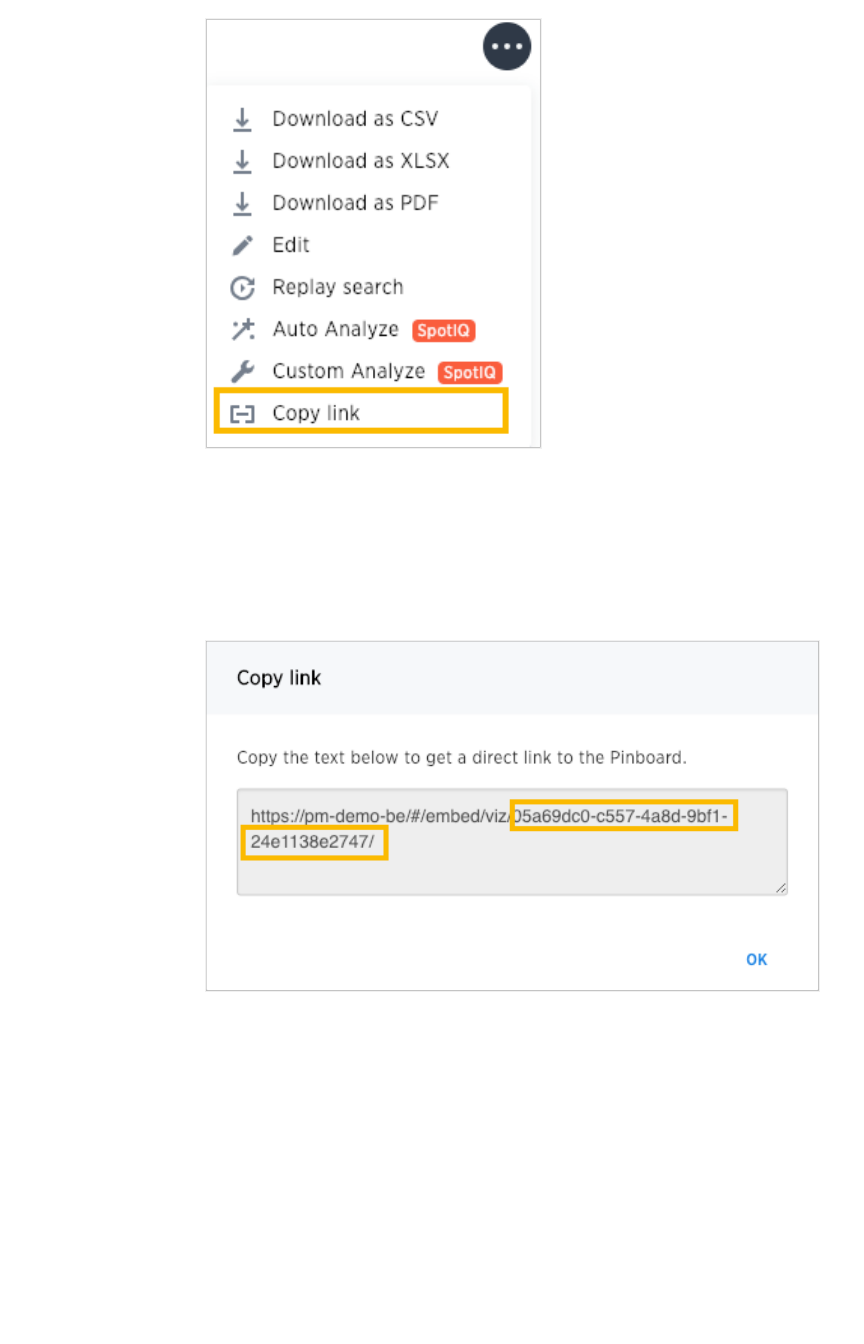864x1344 pixels.
Task: Click inside the embed link text box
Action: [x=511, y=865]
